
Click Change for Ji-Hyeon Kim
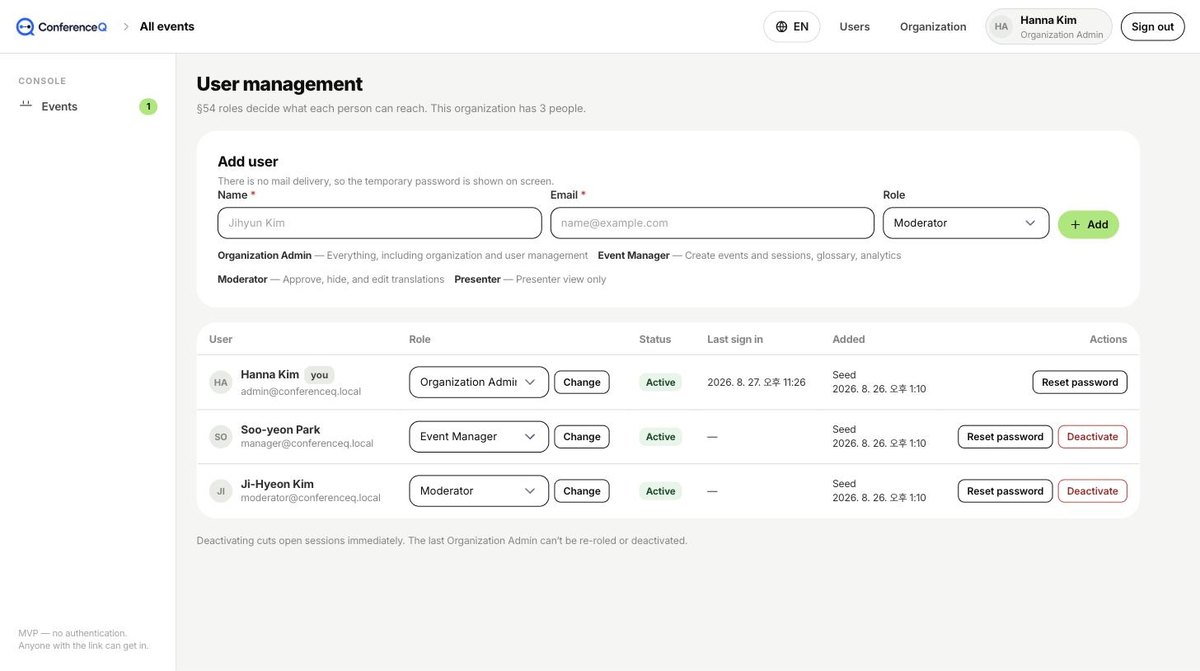coord(582,491)
